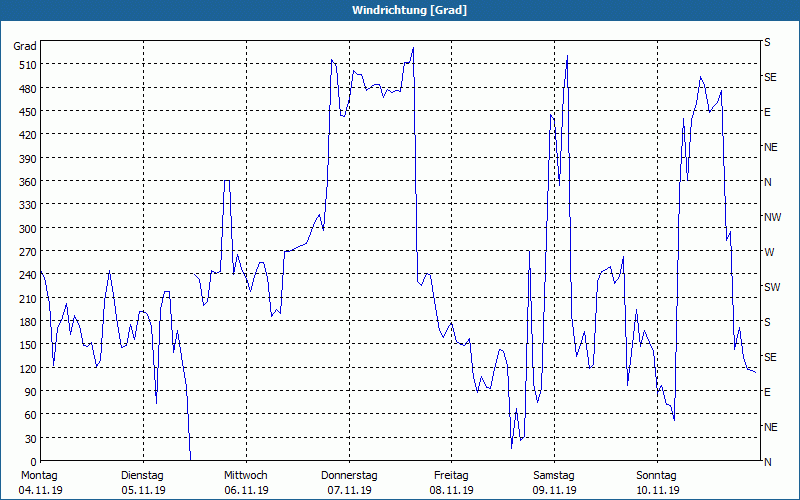The width and height of the screenshot is (800, 500).
Task: Click the 450 degree axis label
Action: [28, 112]
